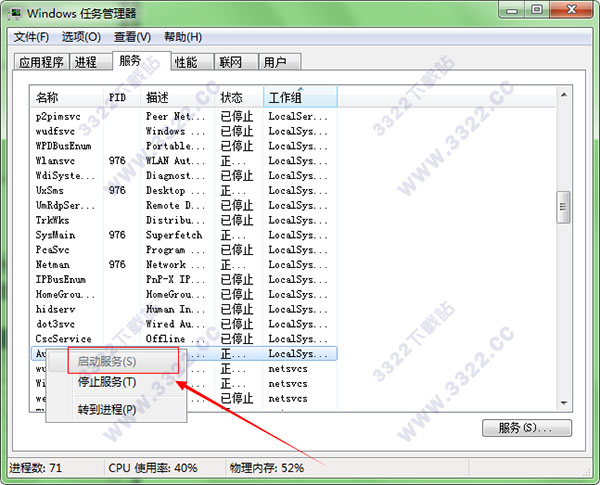The height and width of the screenshot is (485, 600).
Task: Sort services by 名称 column header
Action: point(67,98)
